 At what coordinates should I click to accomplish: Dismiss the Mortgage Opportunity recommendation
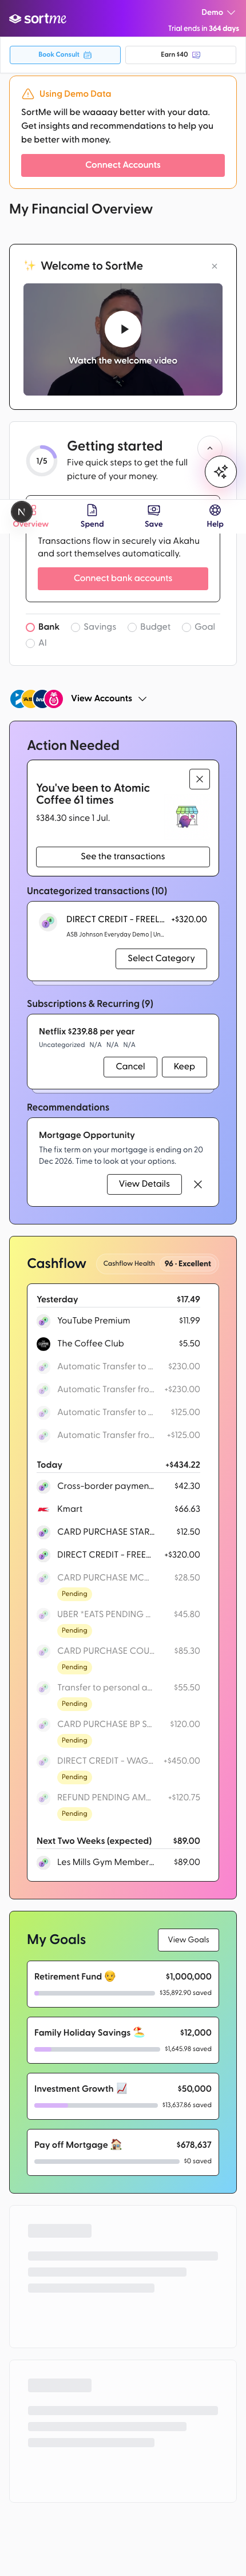coord(198,1184)
